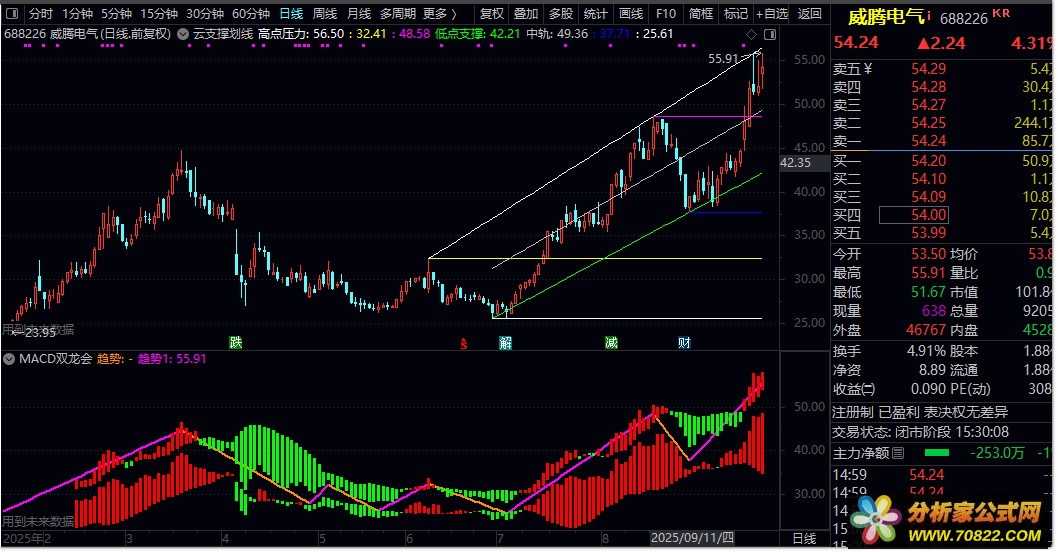1058x552 pixels.
Task: Click the green 减 event marker
Action: coord(610,342)
